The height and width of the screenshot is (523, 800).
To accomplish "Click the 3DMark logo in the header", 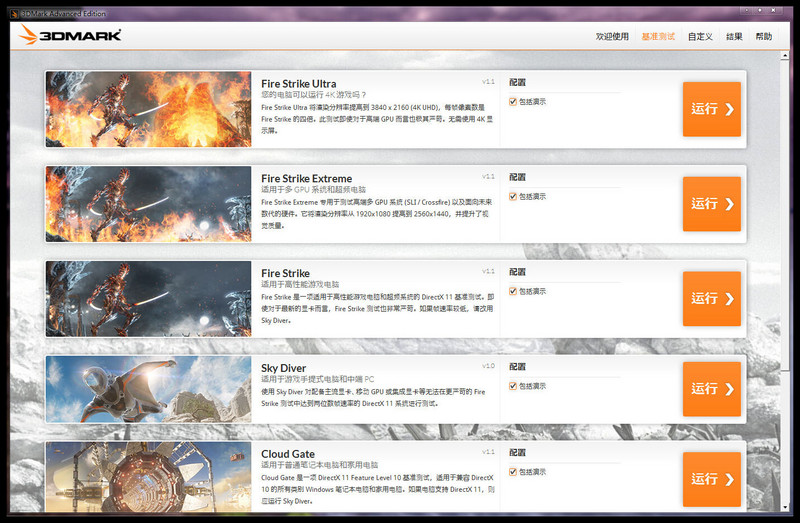I will click(x=70, y=35).
